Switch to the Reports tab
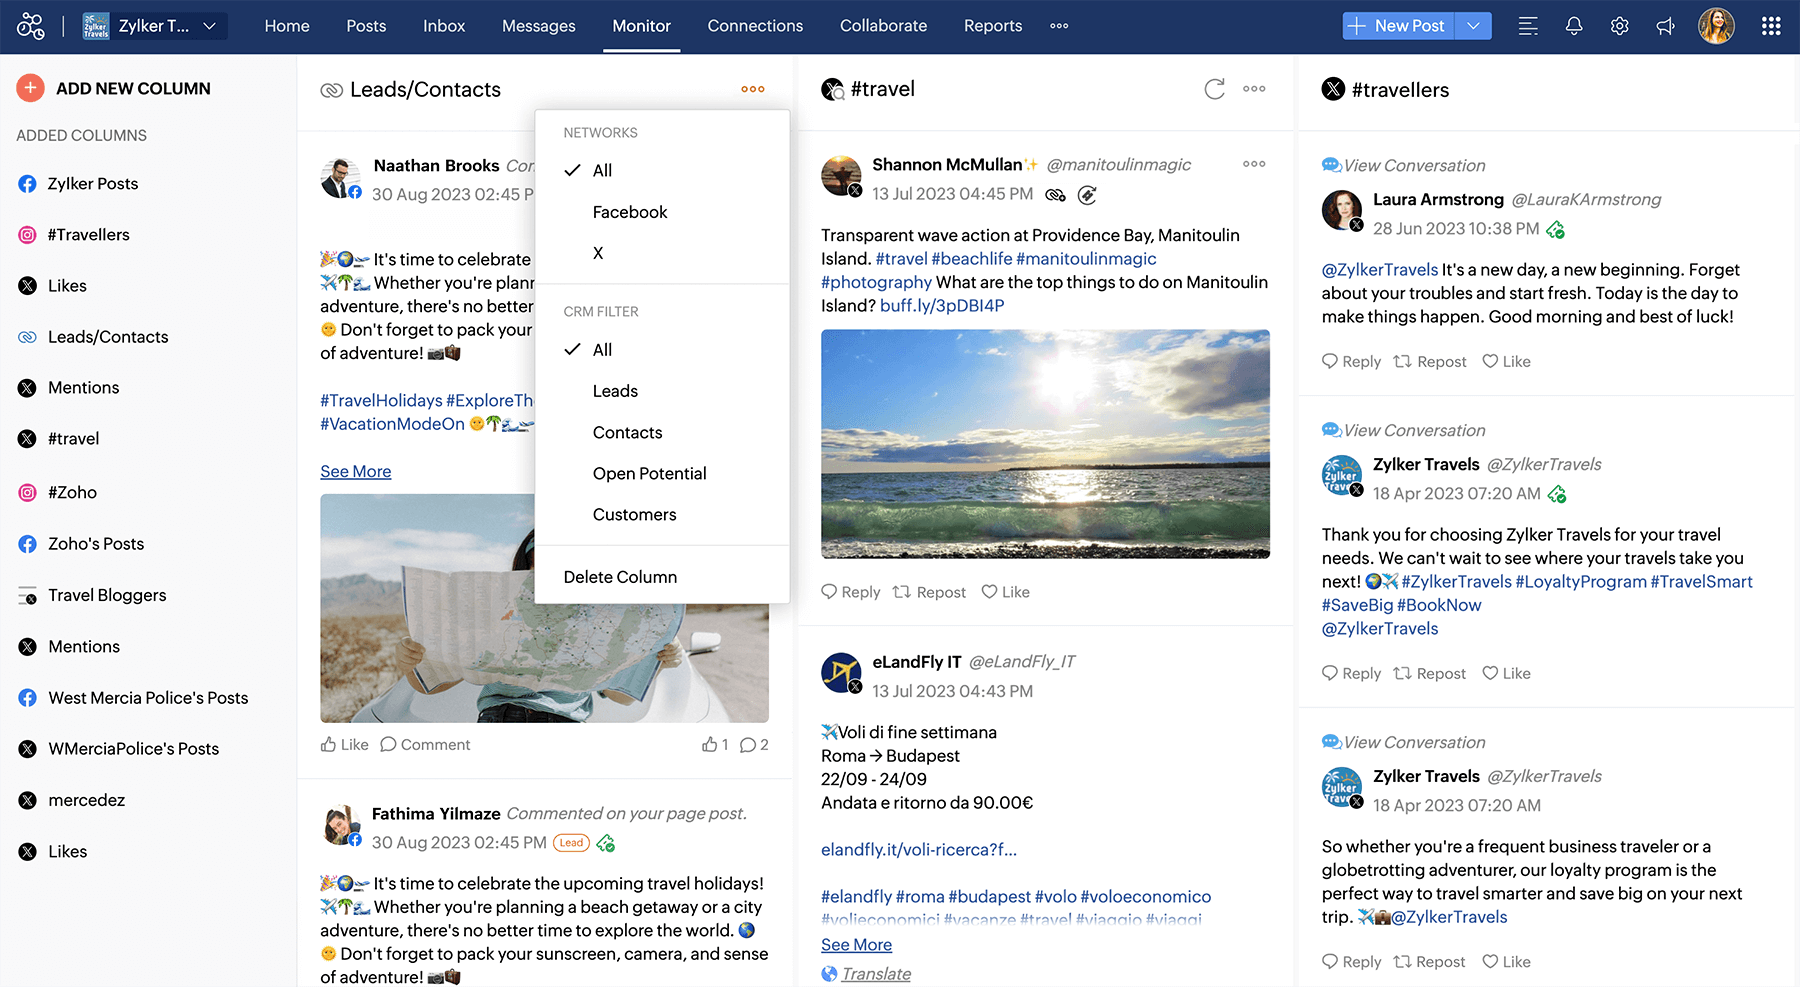The height and width of the screenshot is (987, 1800). (992, 26)
